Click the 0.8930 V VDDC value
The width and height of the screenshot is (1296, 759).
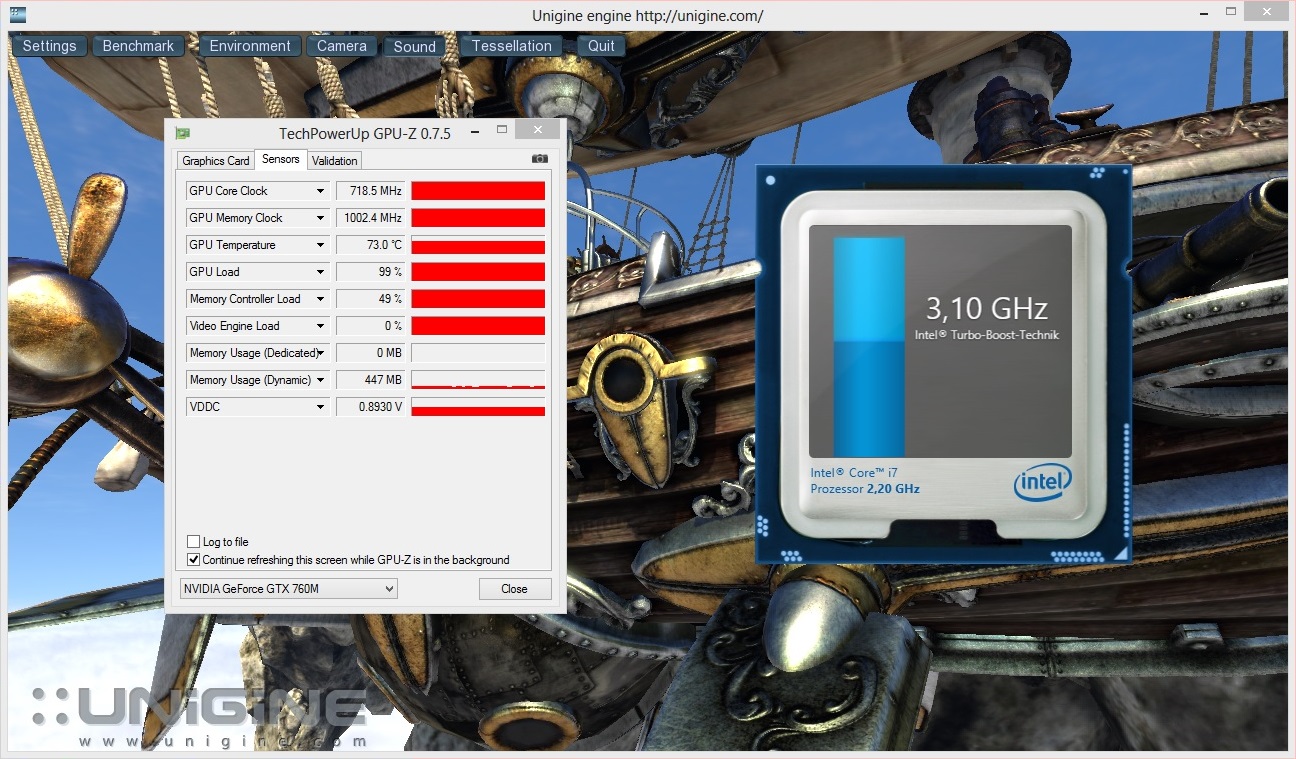tap(370, 407)
